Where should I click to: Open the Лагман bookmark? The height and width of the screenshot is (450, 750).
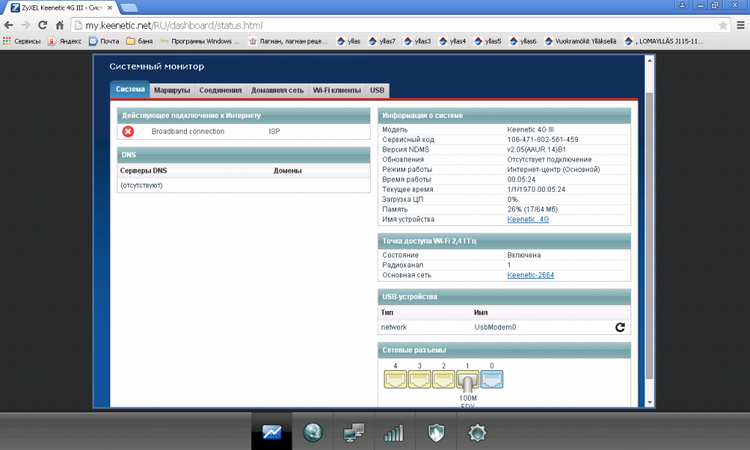click(x=287, y=41)
